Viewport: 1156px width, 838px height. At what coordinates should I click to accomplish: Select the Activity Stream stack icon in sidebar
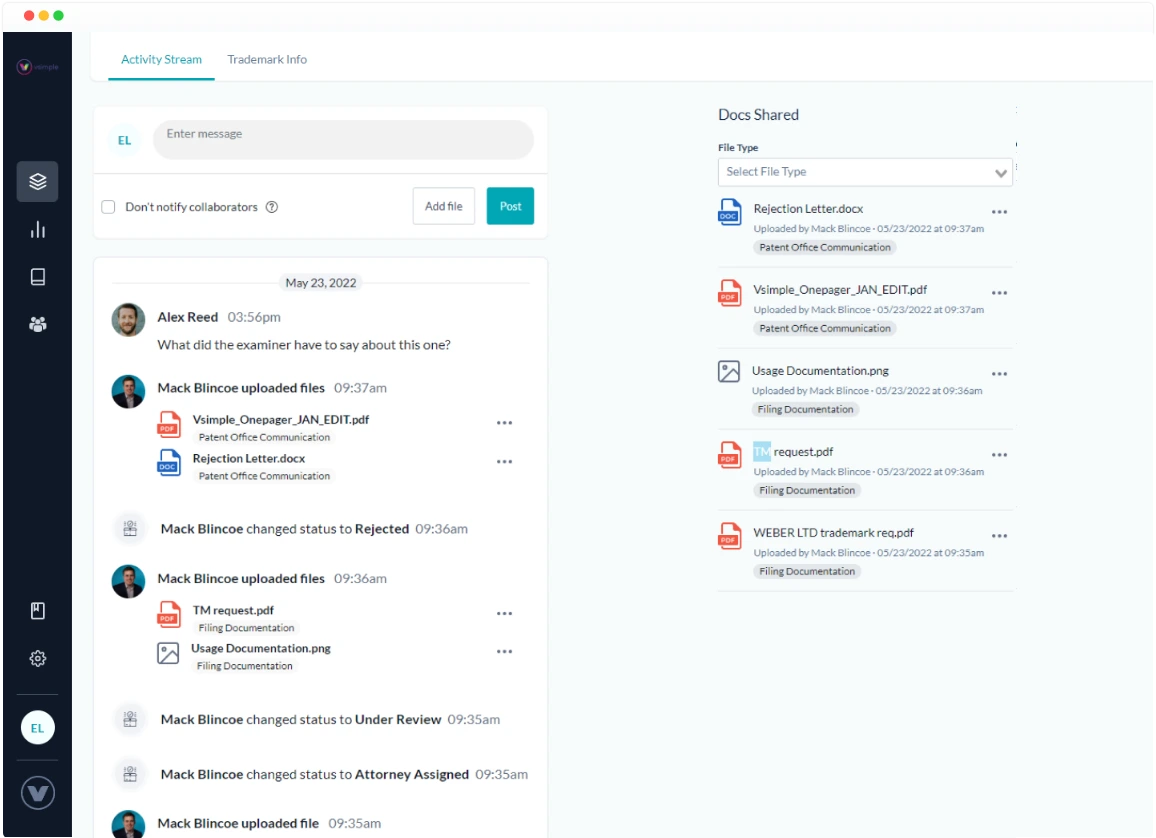tap(37, 181)
